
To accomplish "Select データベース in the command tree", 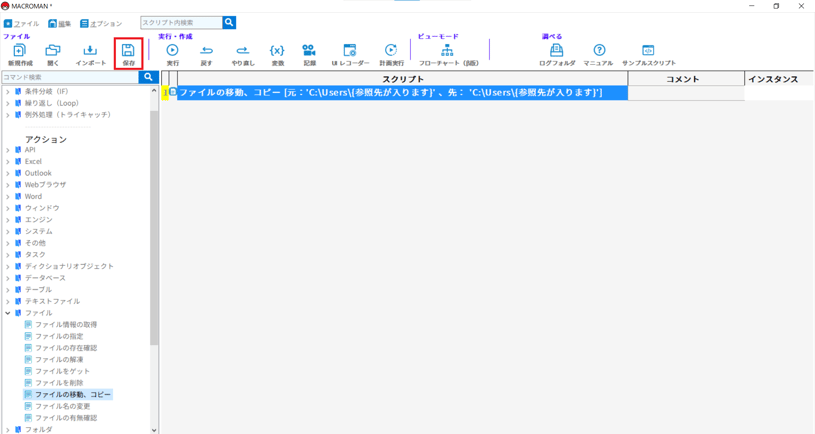I will click(x=45, y=278).
